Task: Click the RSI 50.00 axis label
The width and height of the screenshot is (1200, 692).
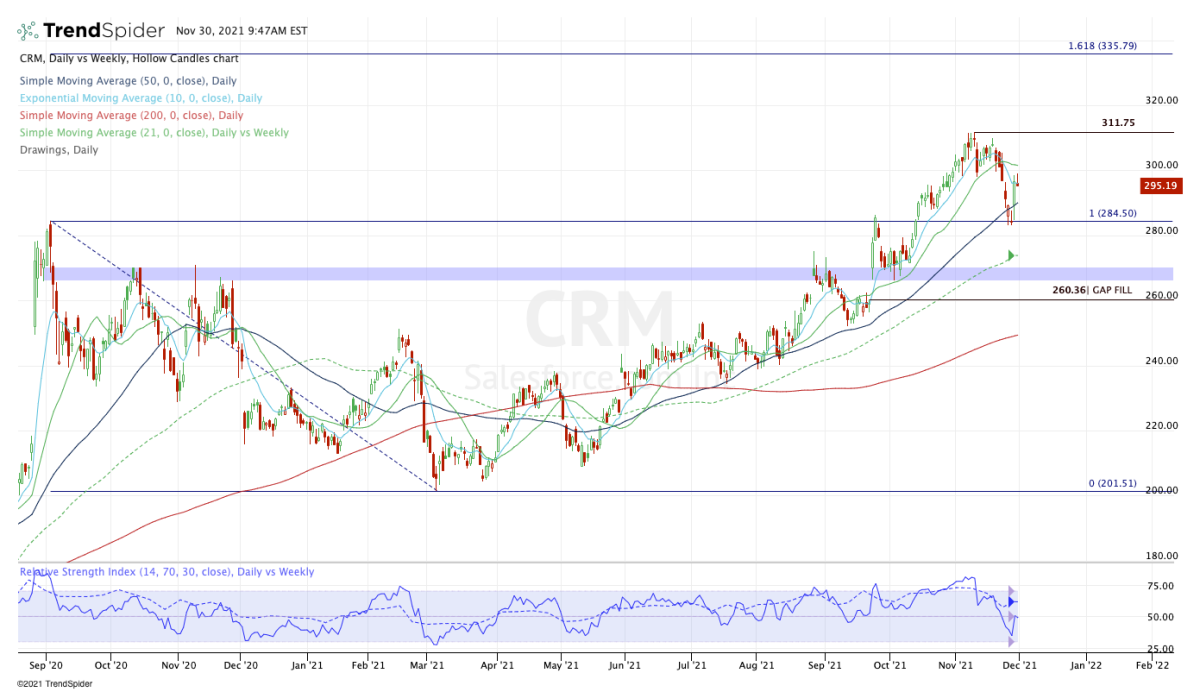Action: (1162, 618)
